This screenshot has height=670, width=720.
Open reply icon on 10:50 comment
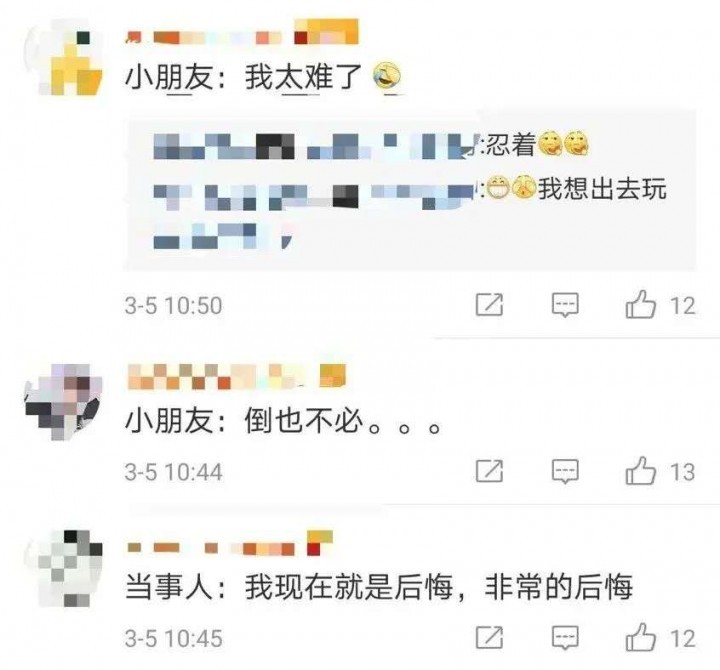coord(565,305)
